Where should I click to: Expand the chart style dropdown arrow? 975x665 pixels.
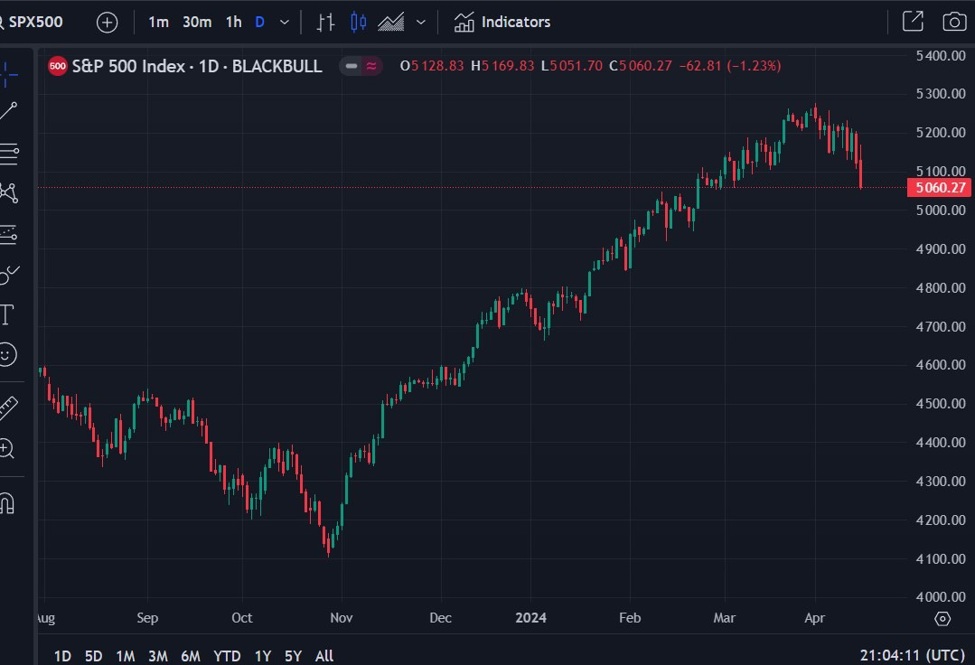420,21
